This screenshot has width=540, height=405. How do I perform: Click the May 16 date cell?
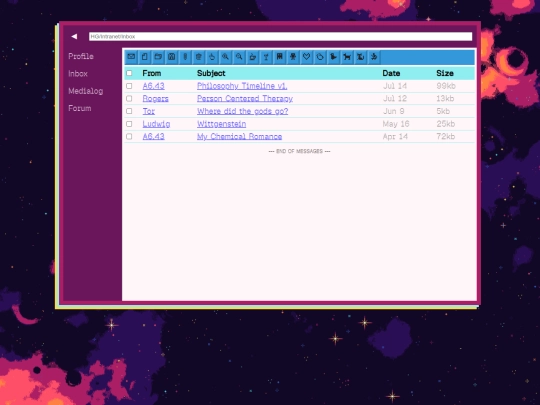click(x=396, y=124)
